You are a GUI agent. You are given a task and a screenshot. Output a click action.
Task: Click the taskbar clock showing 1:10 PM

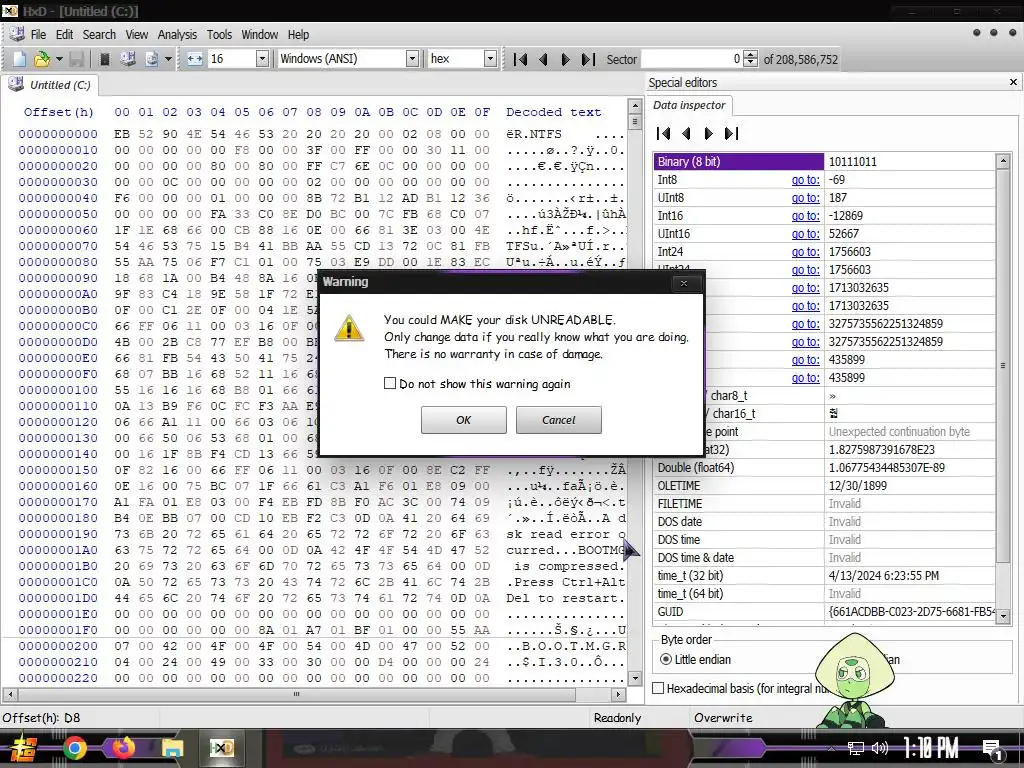tap(931, 748)
